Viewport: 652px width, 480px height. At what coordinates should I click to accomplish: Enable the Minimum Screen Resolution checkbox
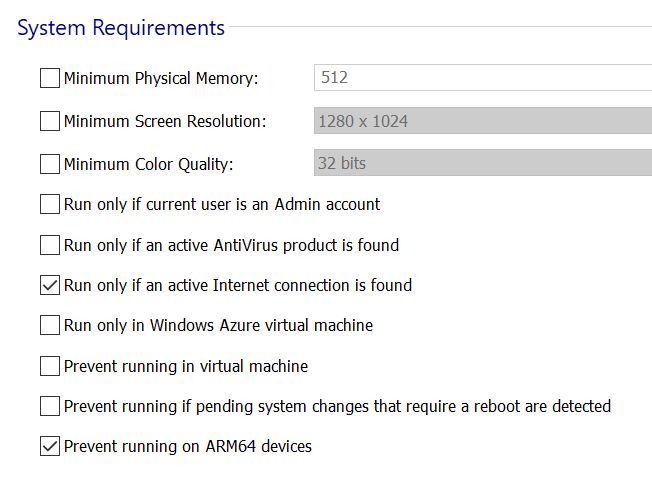50,121
